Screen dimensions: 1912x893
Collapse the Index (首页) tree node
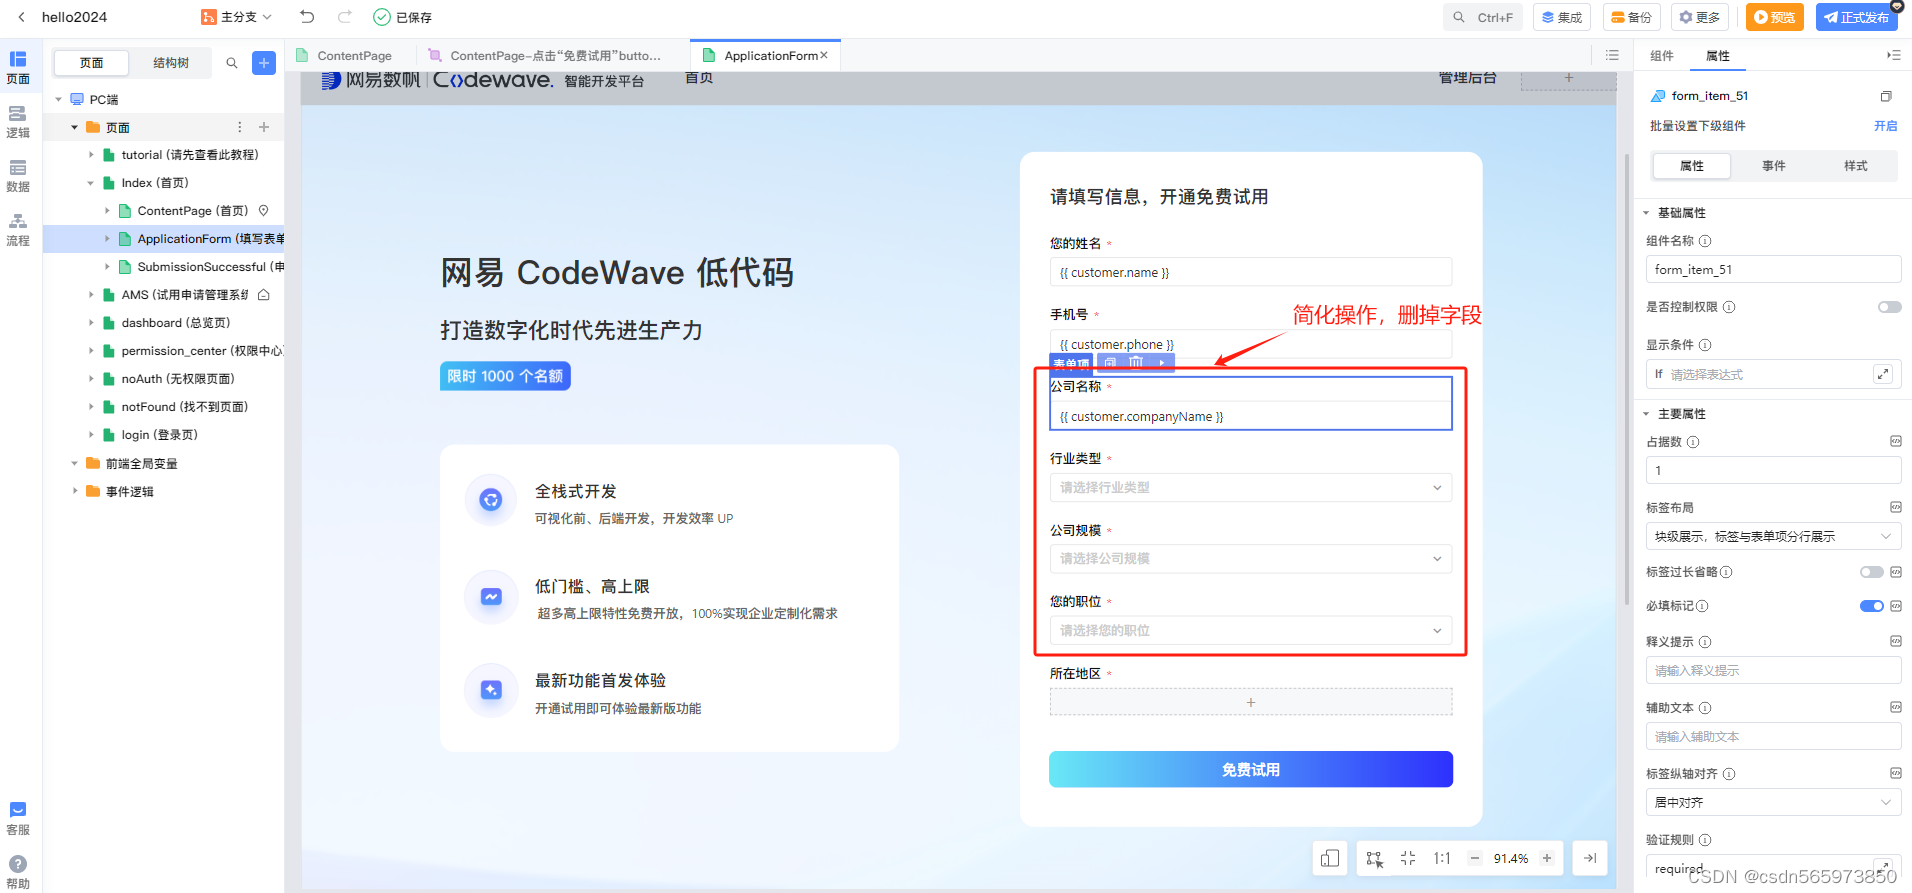click(x=91, y=183)
